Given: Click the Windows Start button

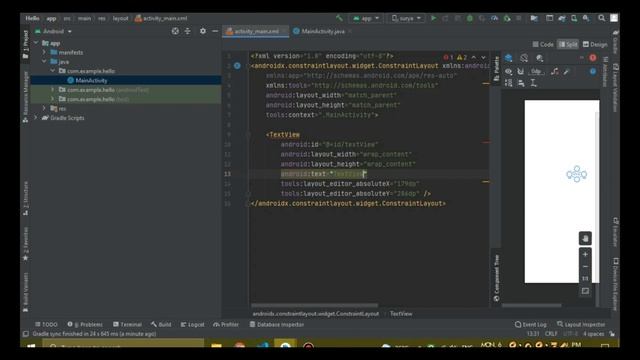Looking at the screenshot, I should [31, 346].
